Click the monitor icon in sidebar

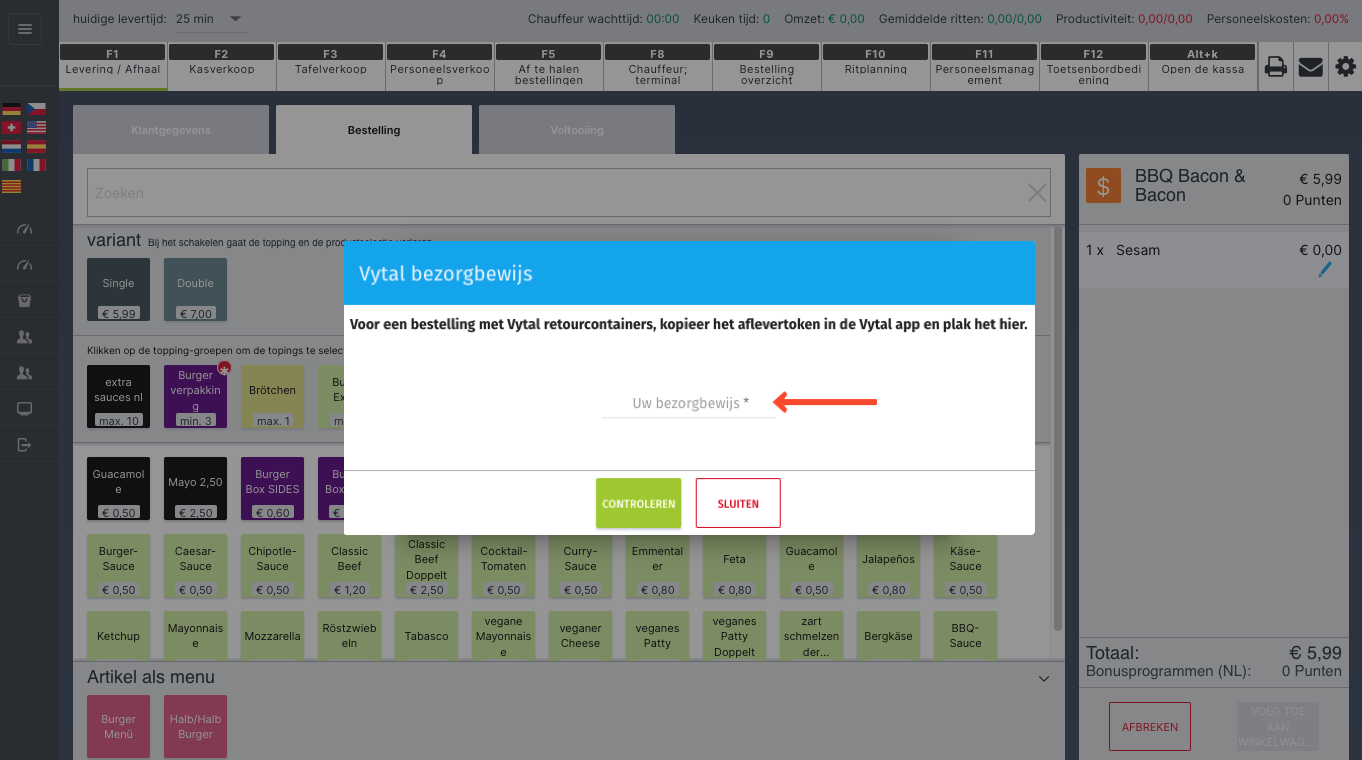[25, 409]
